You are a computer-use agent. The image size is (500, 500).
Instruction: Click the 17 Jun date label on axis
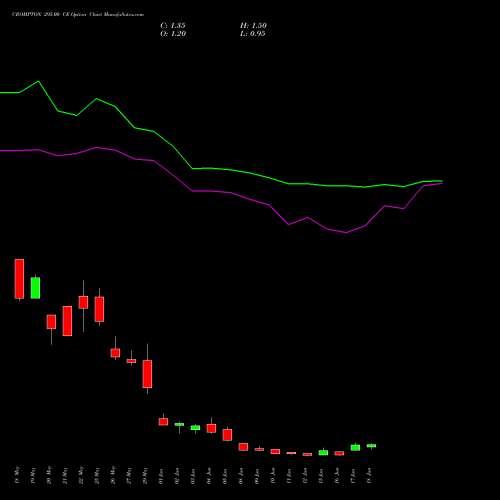(x=353, y=476)
